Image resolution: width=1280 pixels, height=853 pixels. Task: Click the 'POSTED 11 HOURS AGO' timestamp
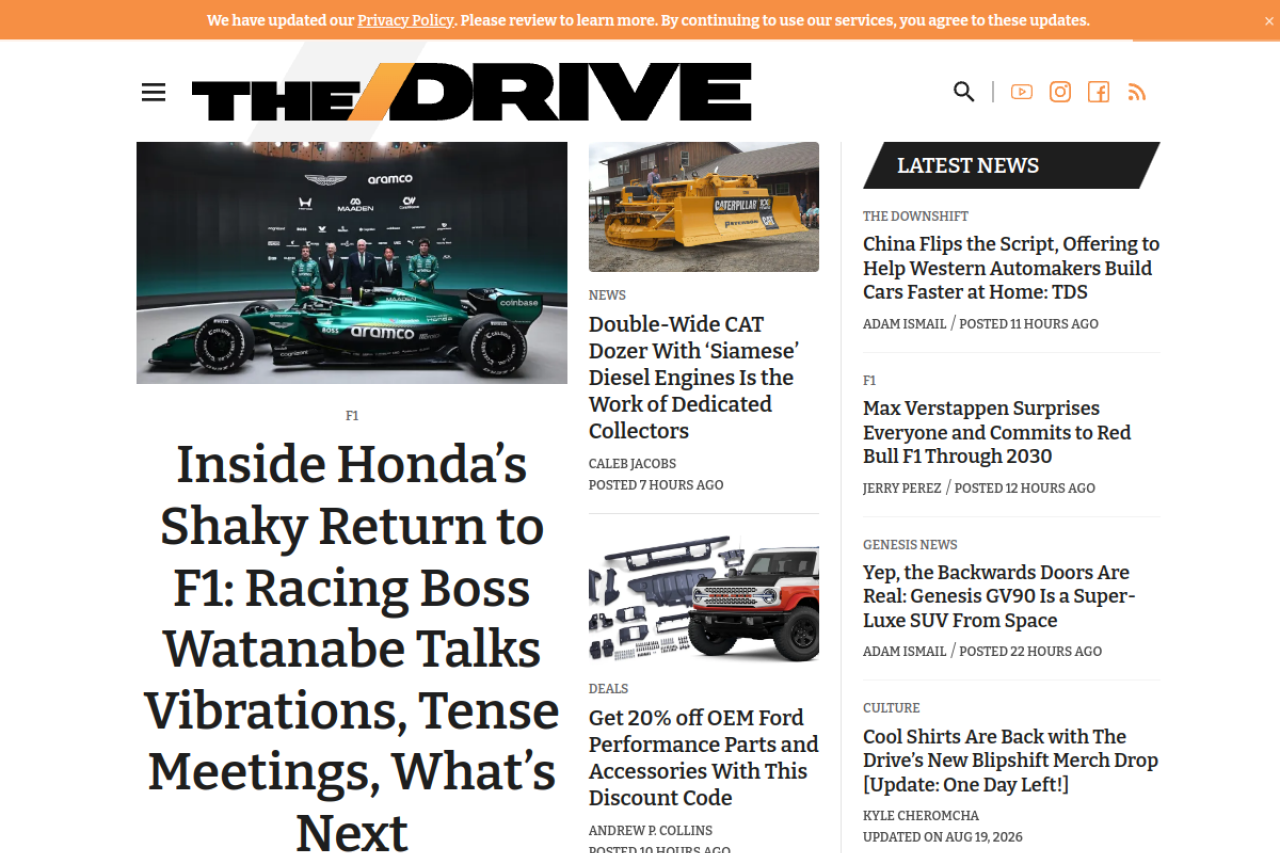point(1028,324)
